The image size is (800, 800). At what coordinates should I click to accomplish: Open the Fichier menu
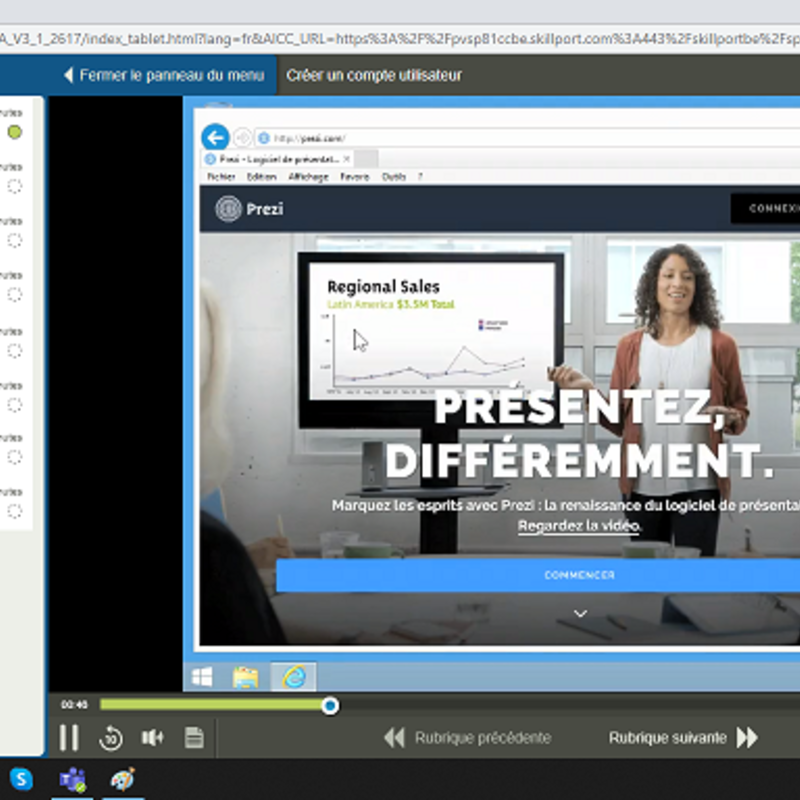[x=221, y=177]
